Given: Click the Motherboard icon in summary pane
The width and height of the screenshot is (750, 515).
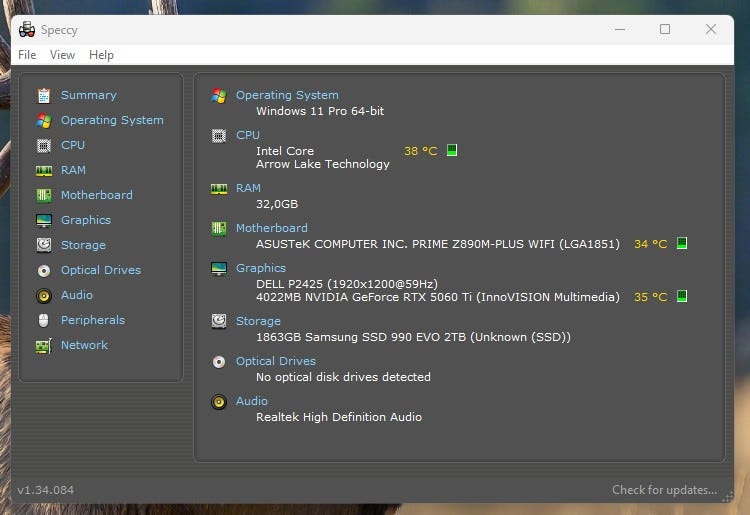Looking at the screenshot, I should click(219, 229).
